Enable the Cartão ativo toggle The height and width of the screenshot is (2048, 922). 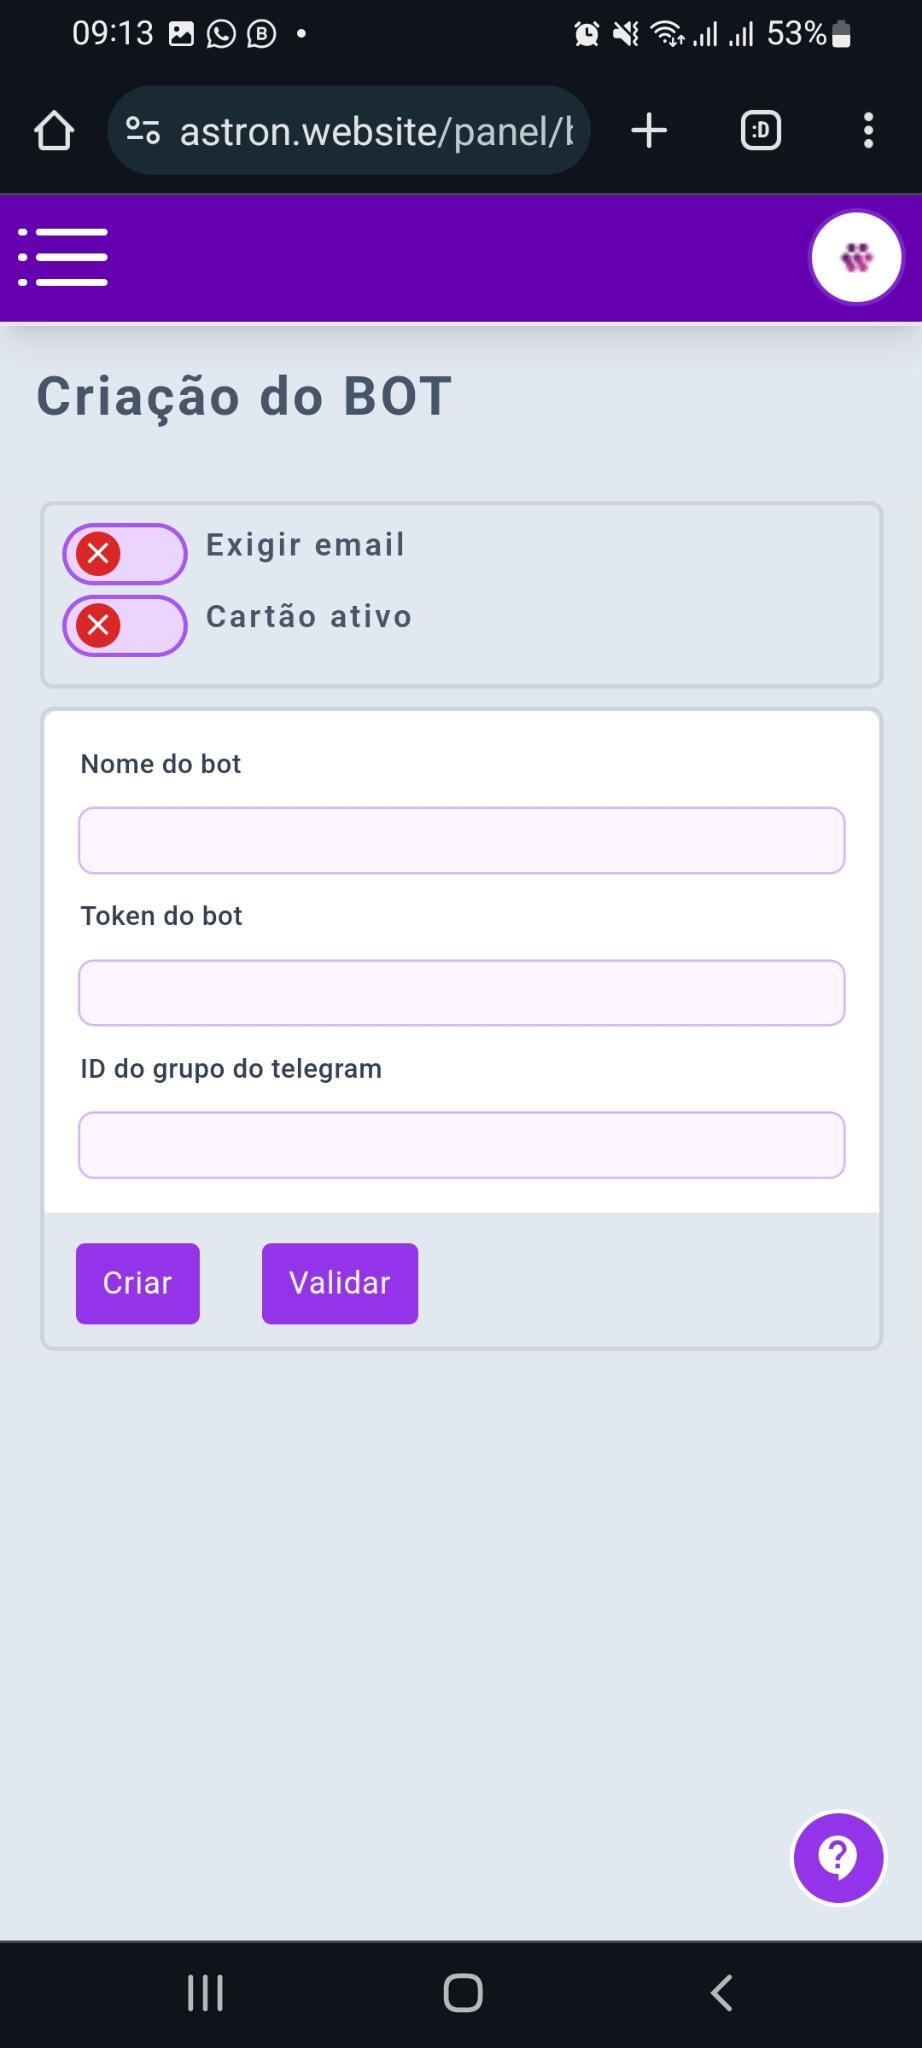click(125, 625)
